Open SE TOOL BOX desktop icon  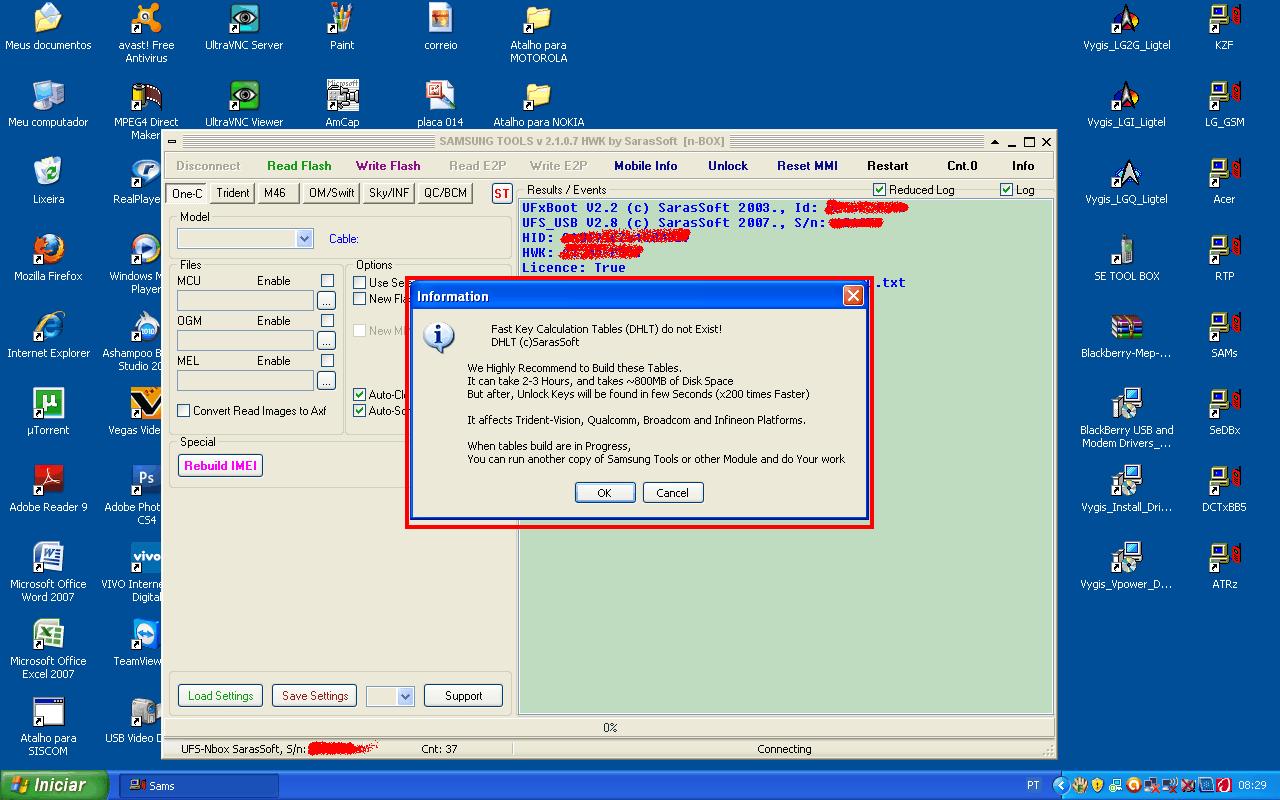(1126, 258)
